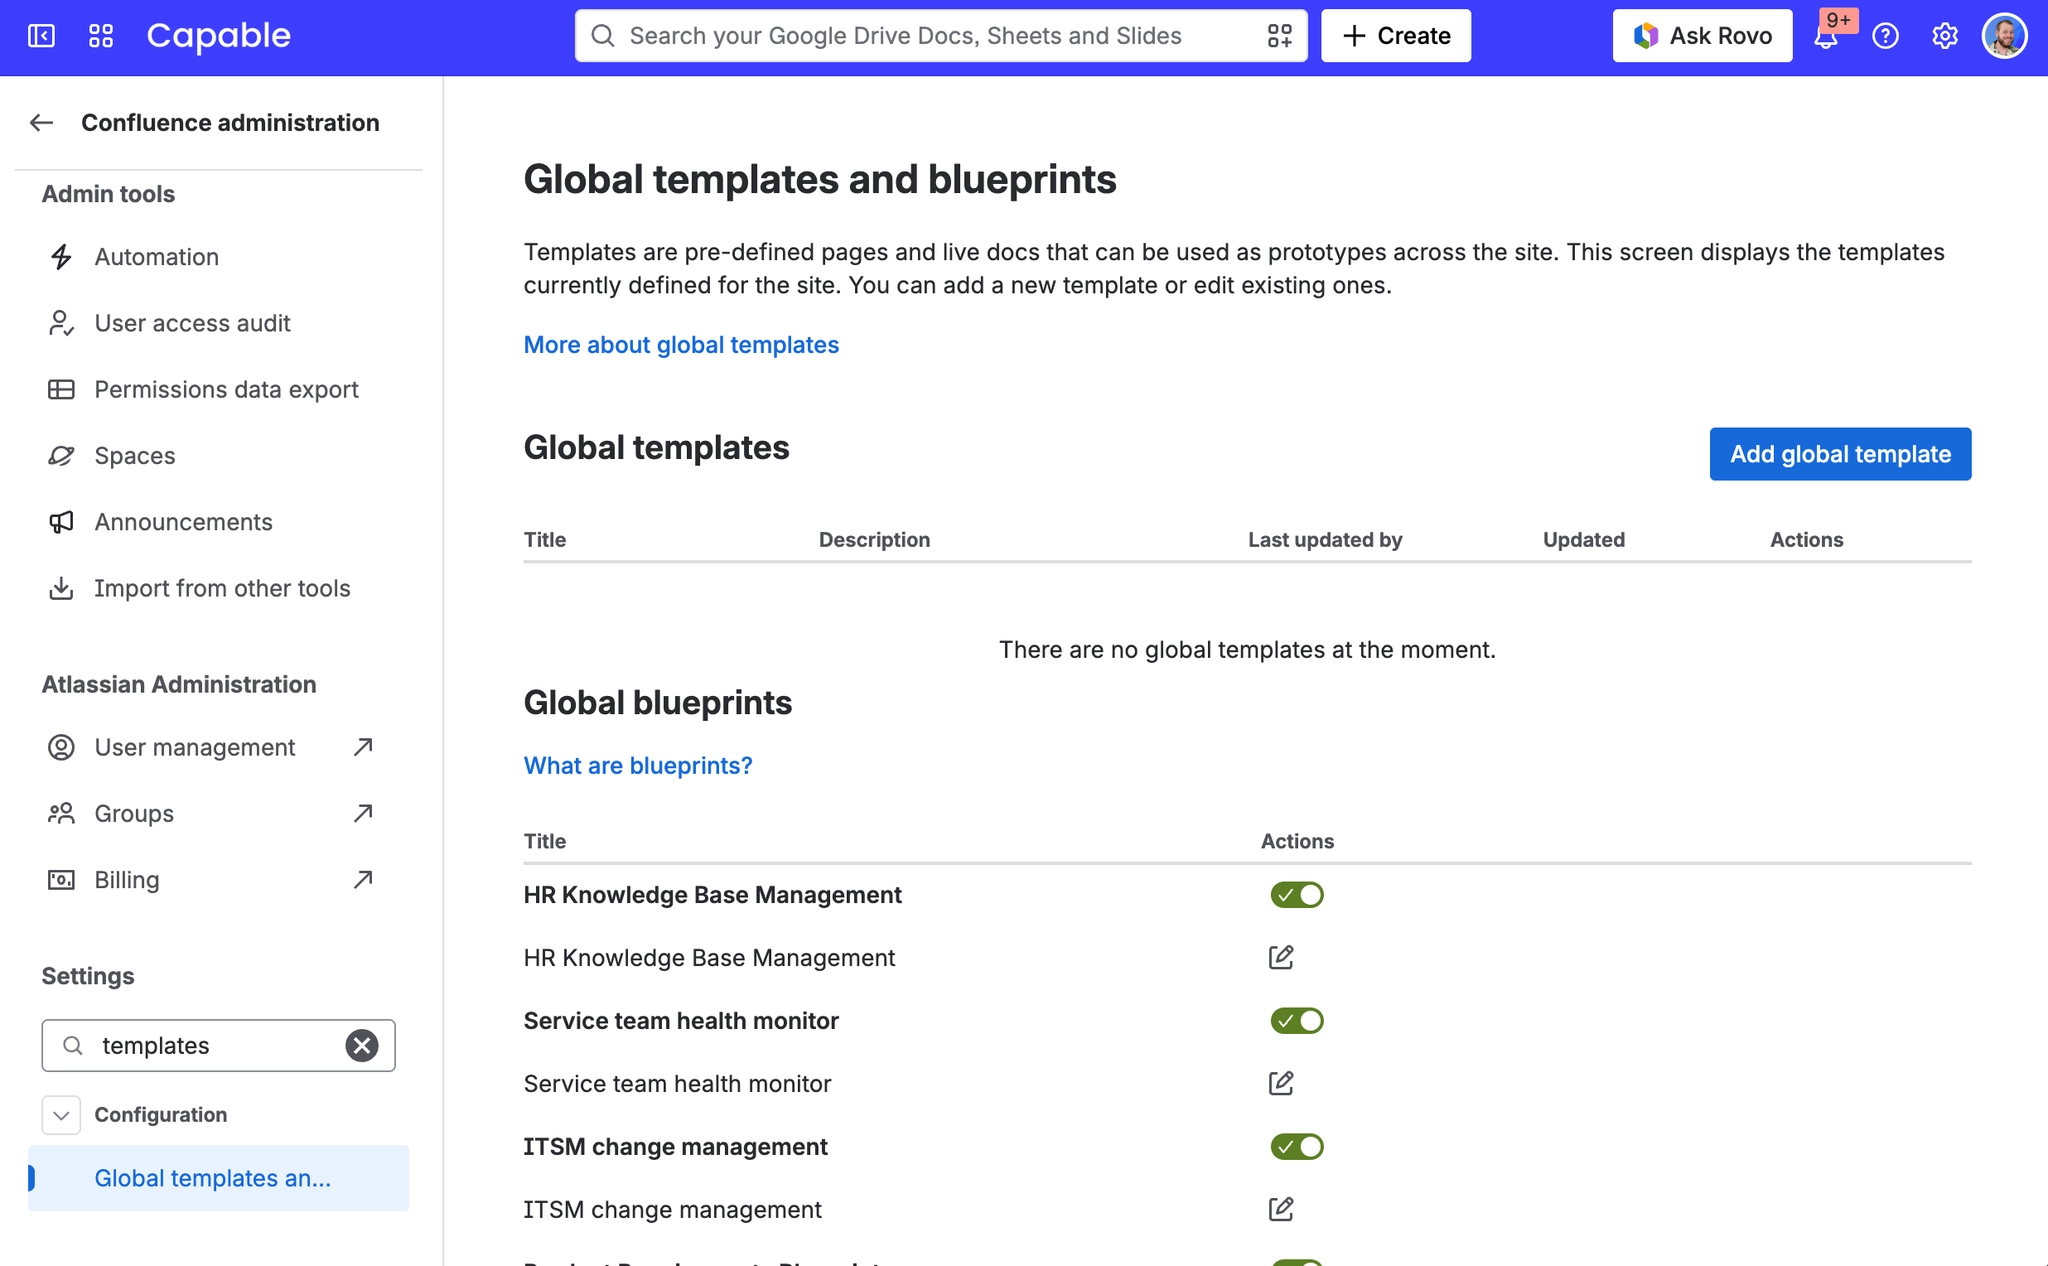
Task: Select Global templates and blueprints sidebar item
Action: pyautogui.click(x=218, y=1178)
